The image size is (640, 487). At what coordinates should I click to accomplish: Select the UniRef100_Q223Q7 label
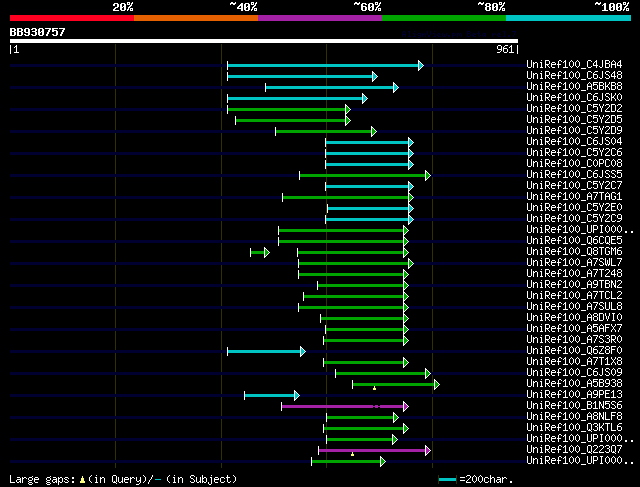point(574,450)
